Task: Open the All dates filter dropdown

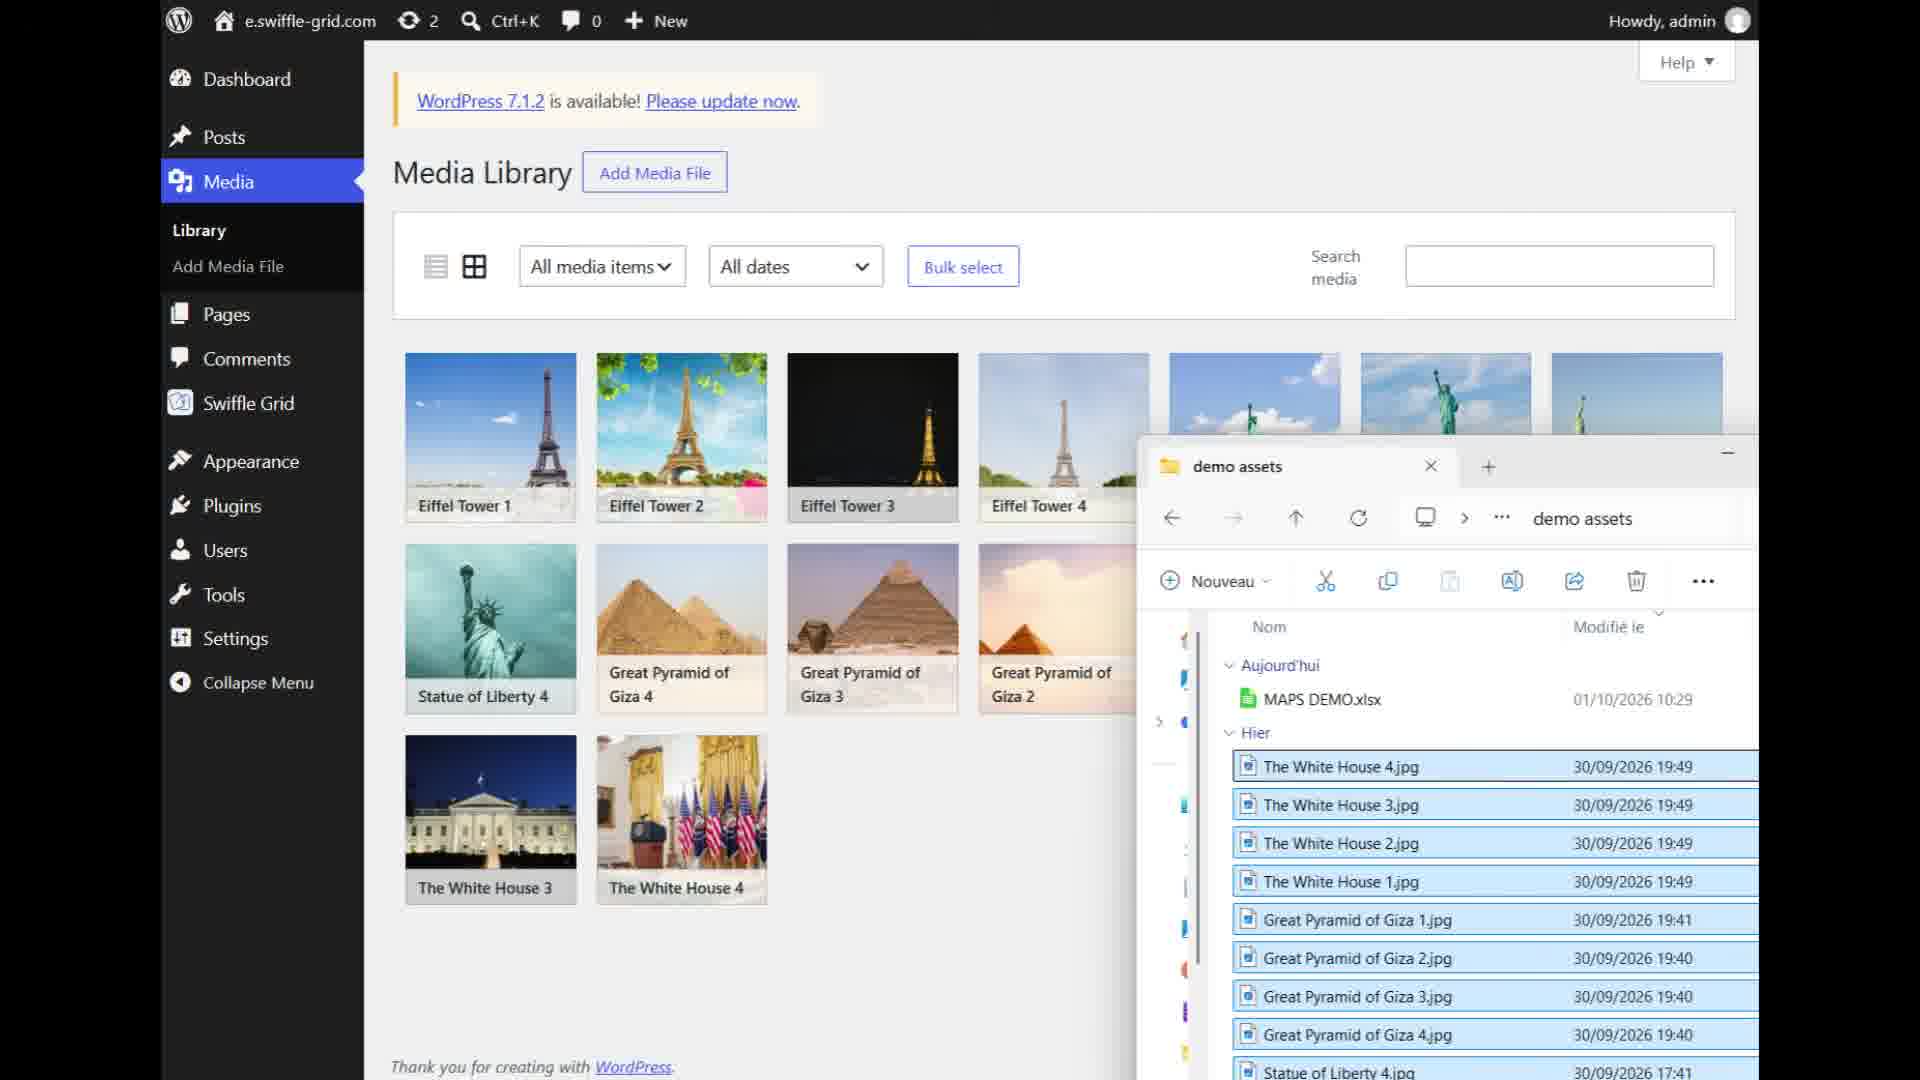Action: tap(796, 267)
